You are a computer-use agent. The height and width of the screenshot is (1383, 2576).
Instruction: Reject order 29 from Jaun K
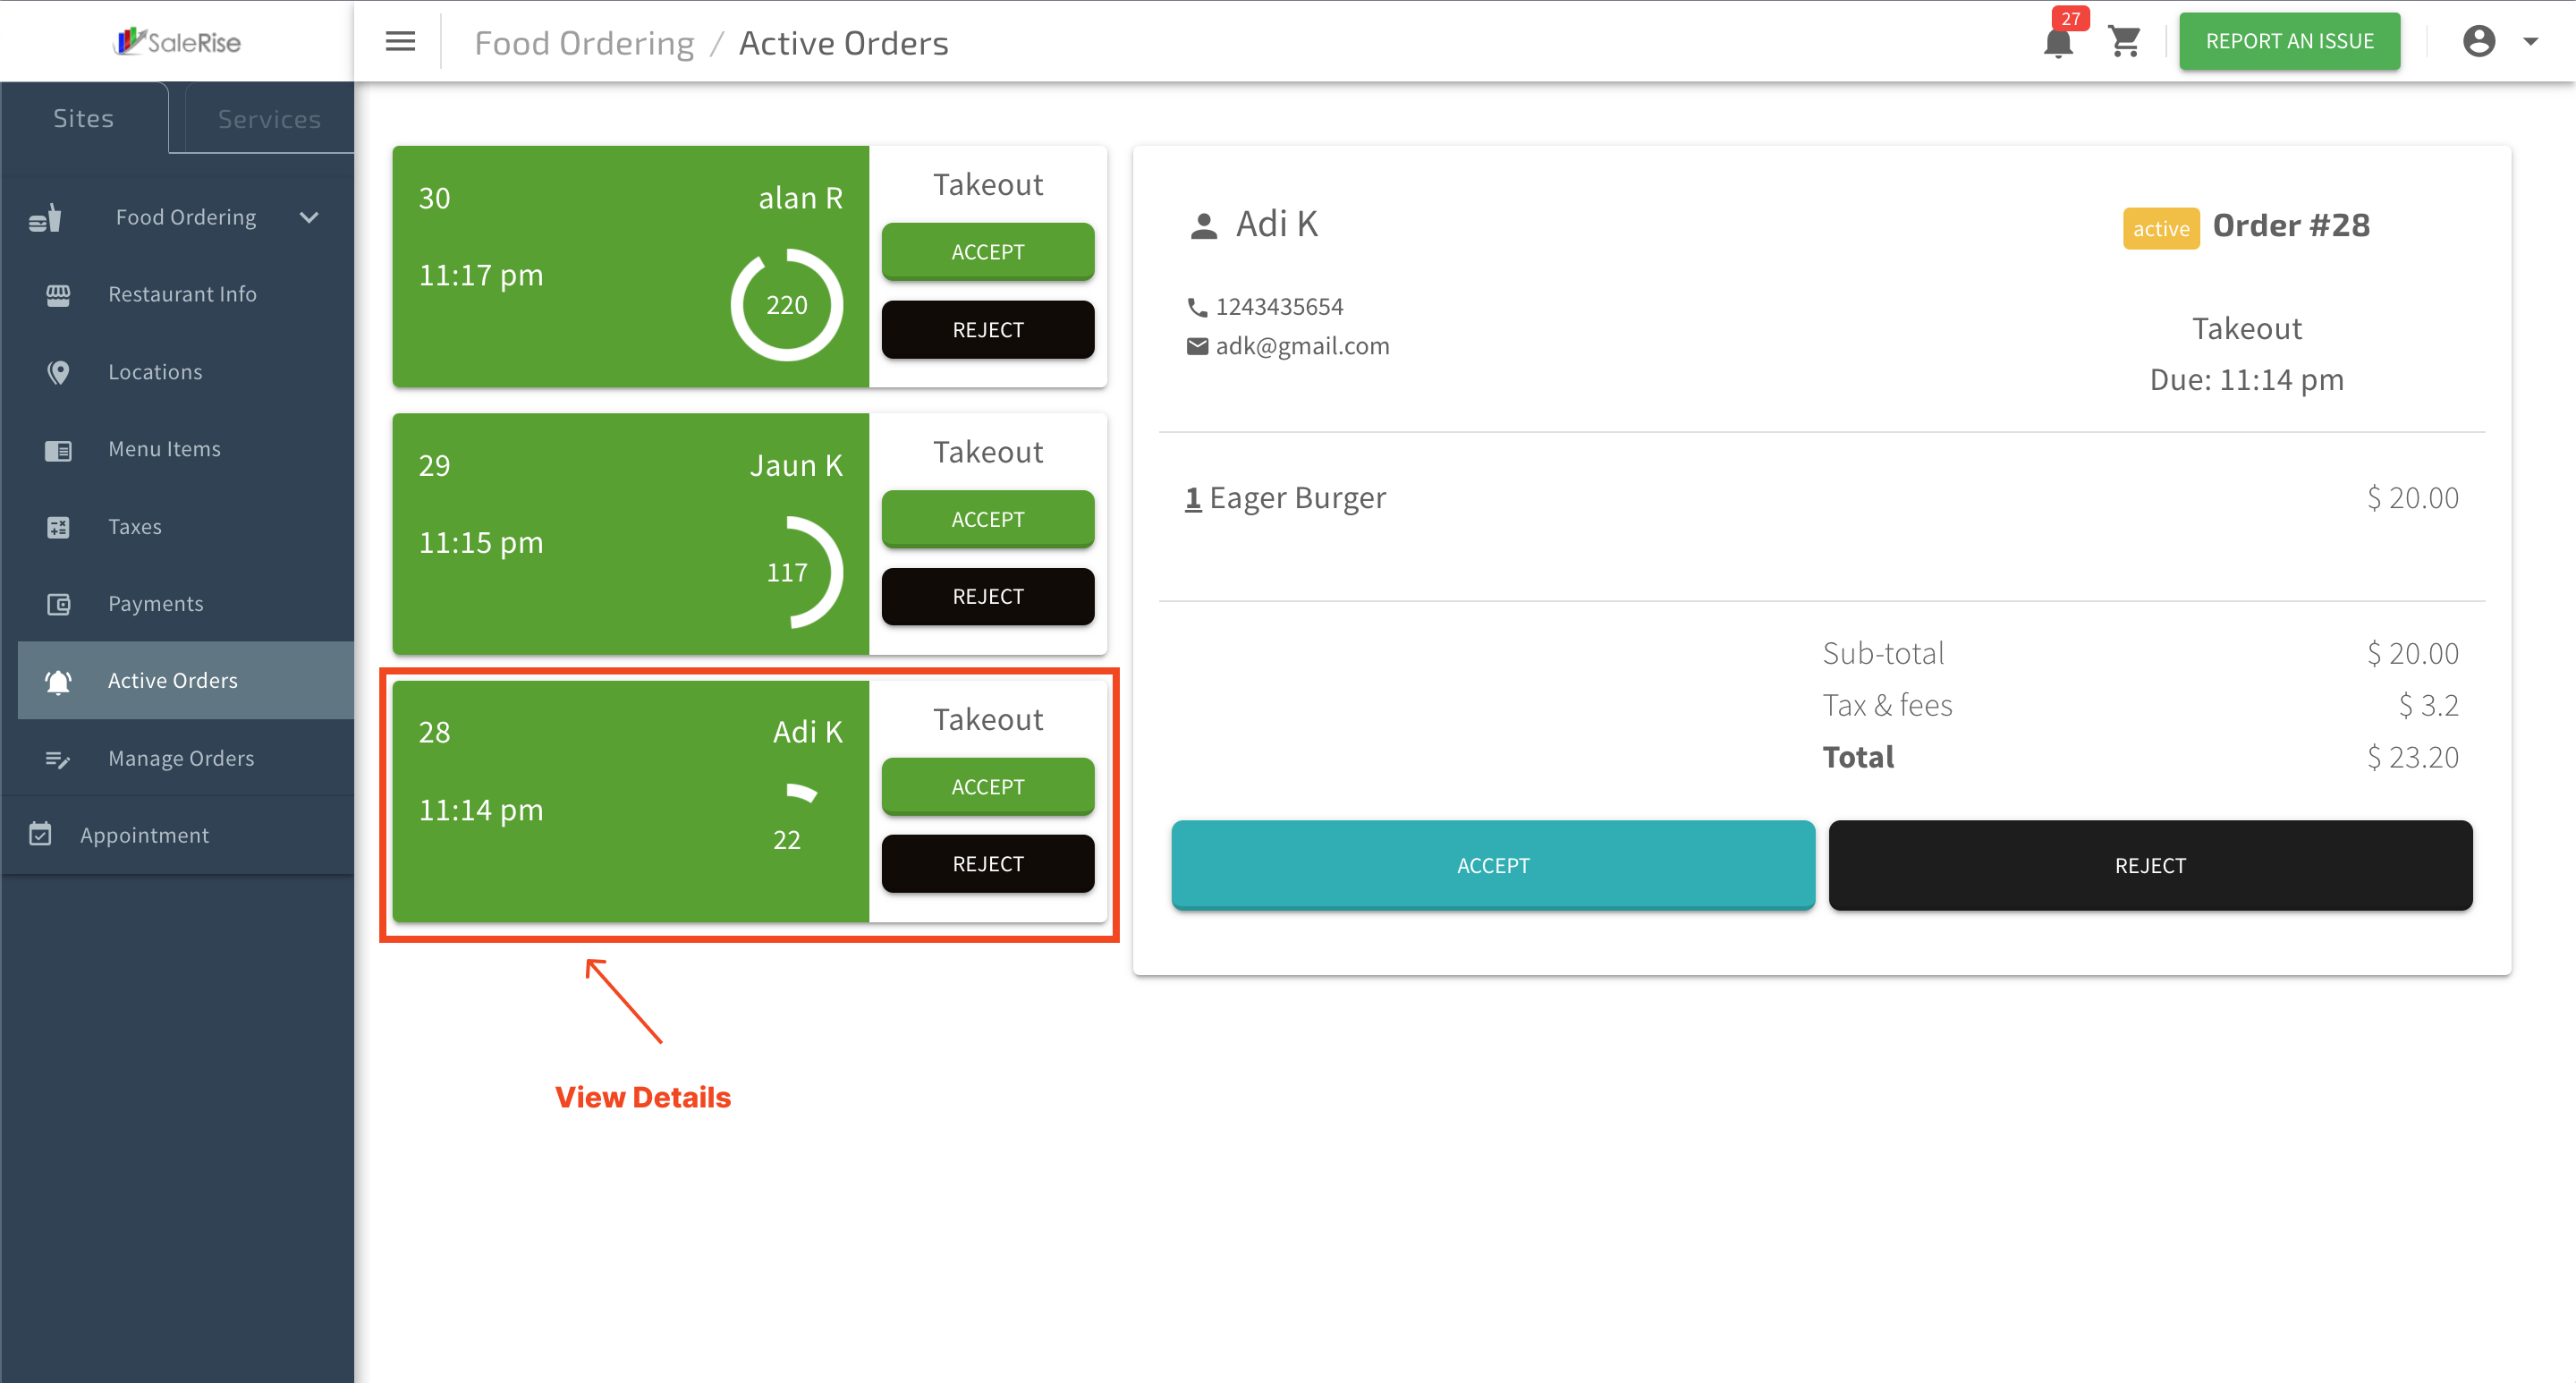pyautogui.click(x=987, y=596)
